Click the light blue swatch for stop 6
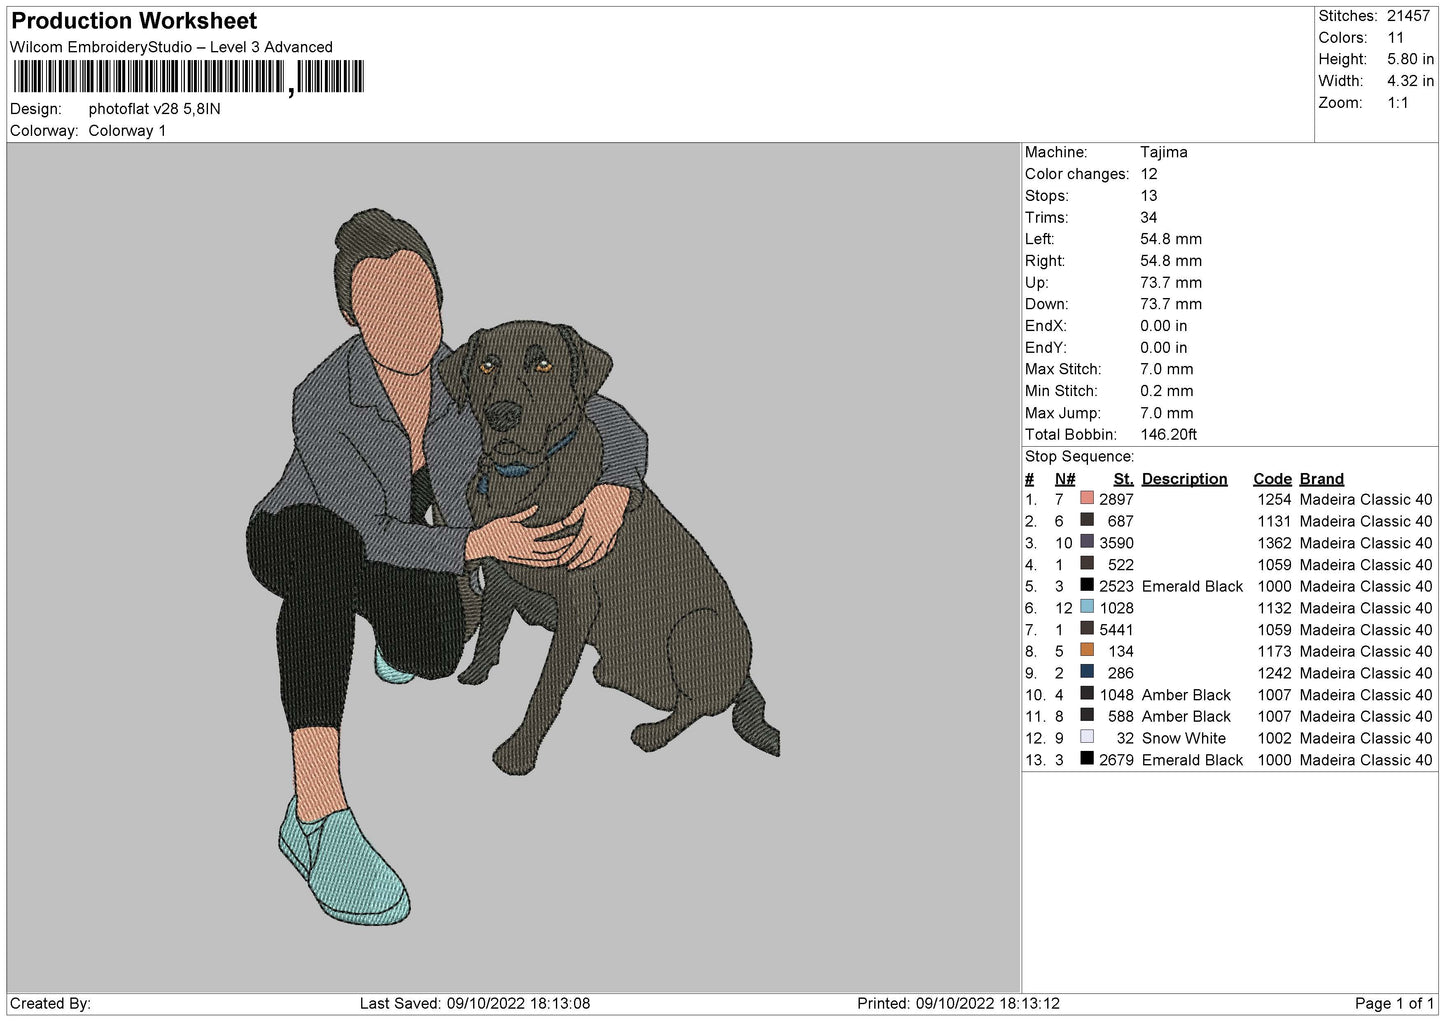Screen dimensions: 1445x1021 (x=1087, y=607)
